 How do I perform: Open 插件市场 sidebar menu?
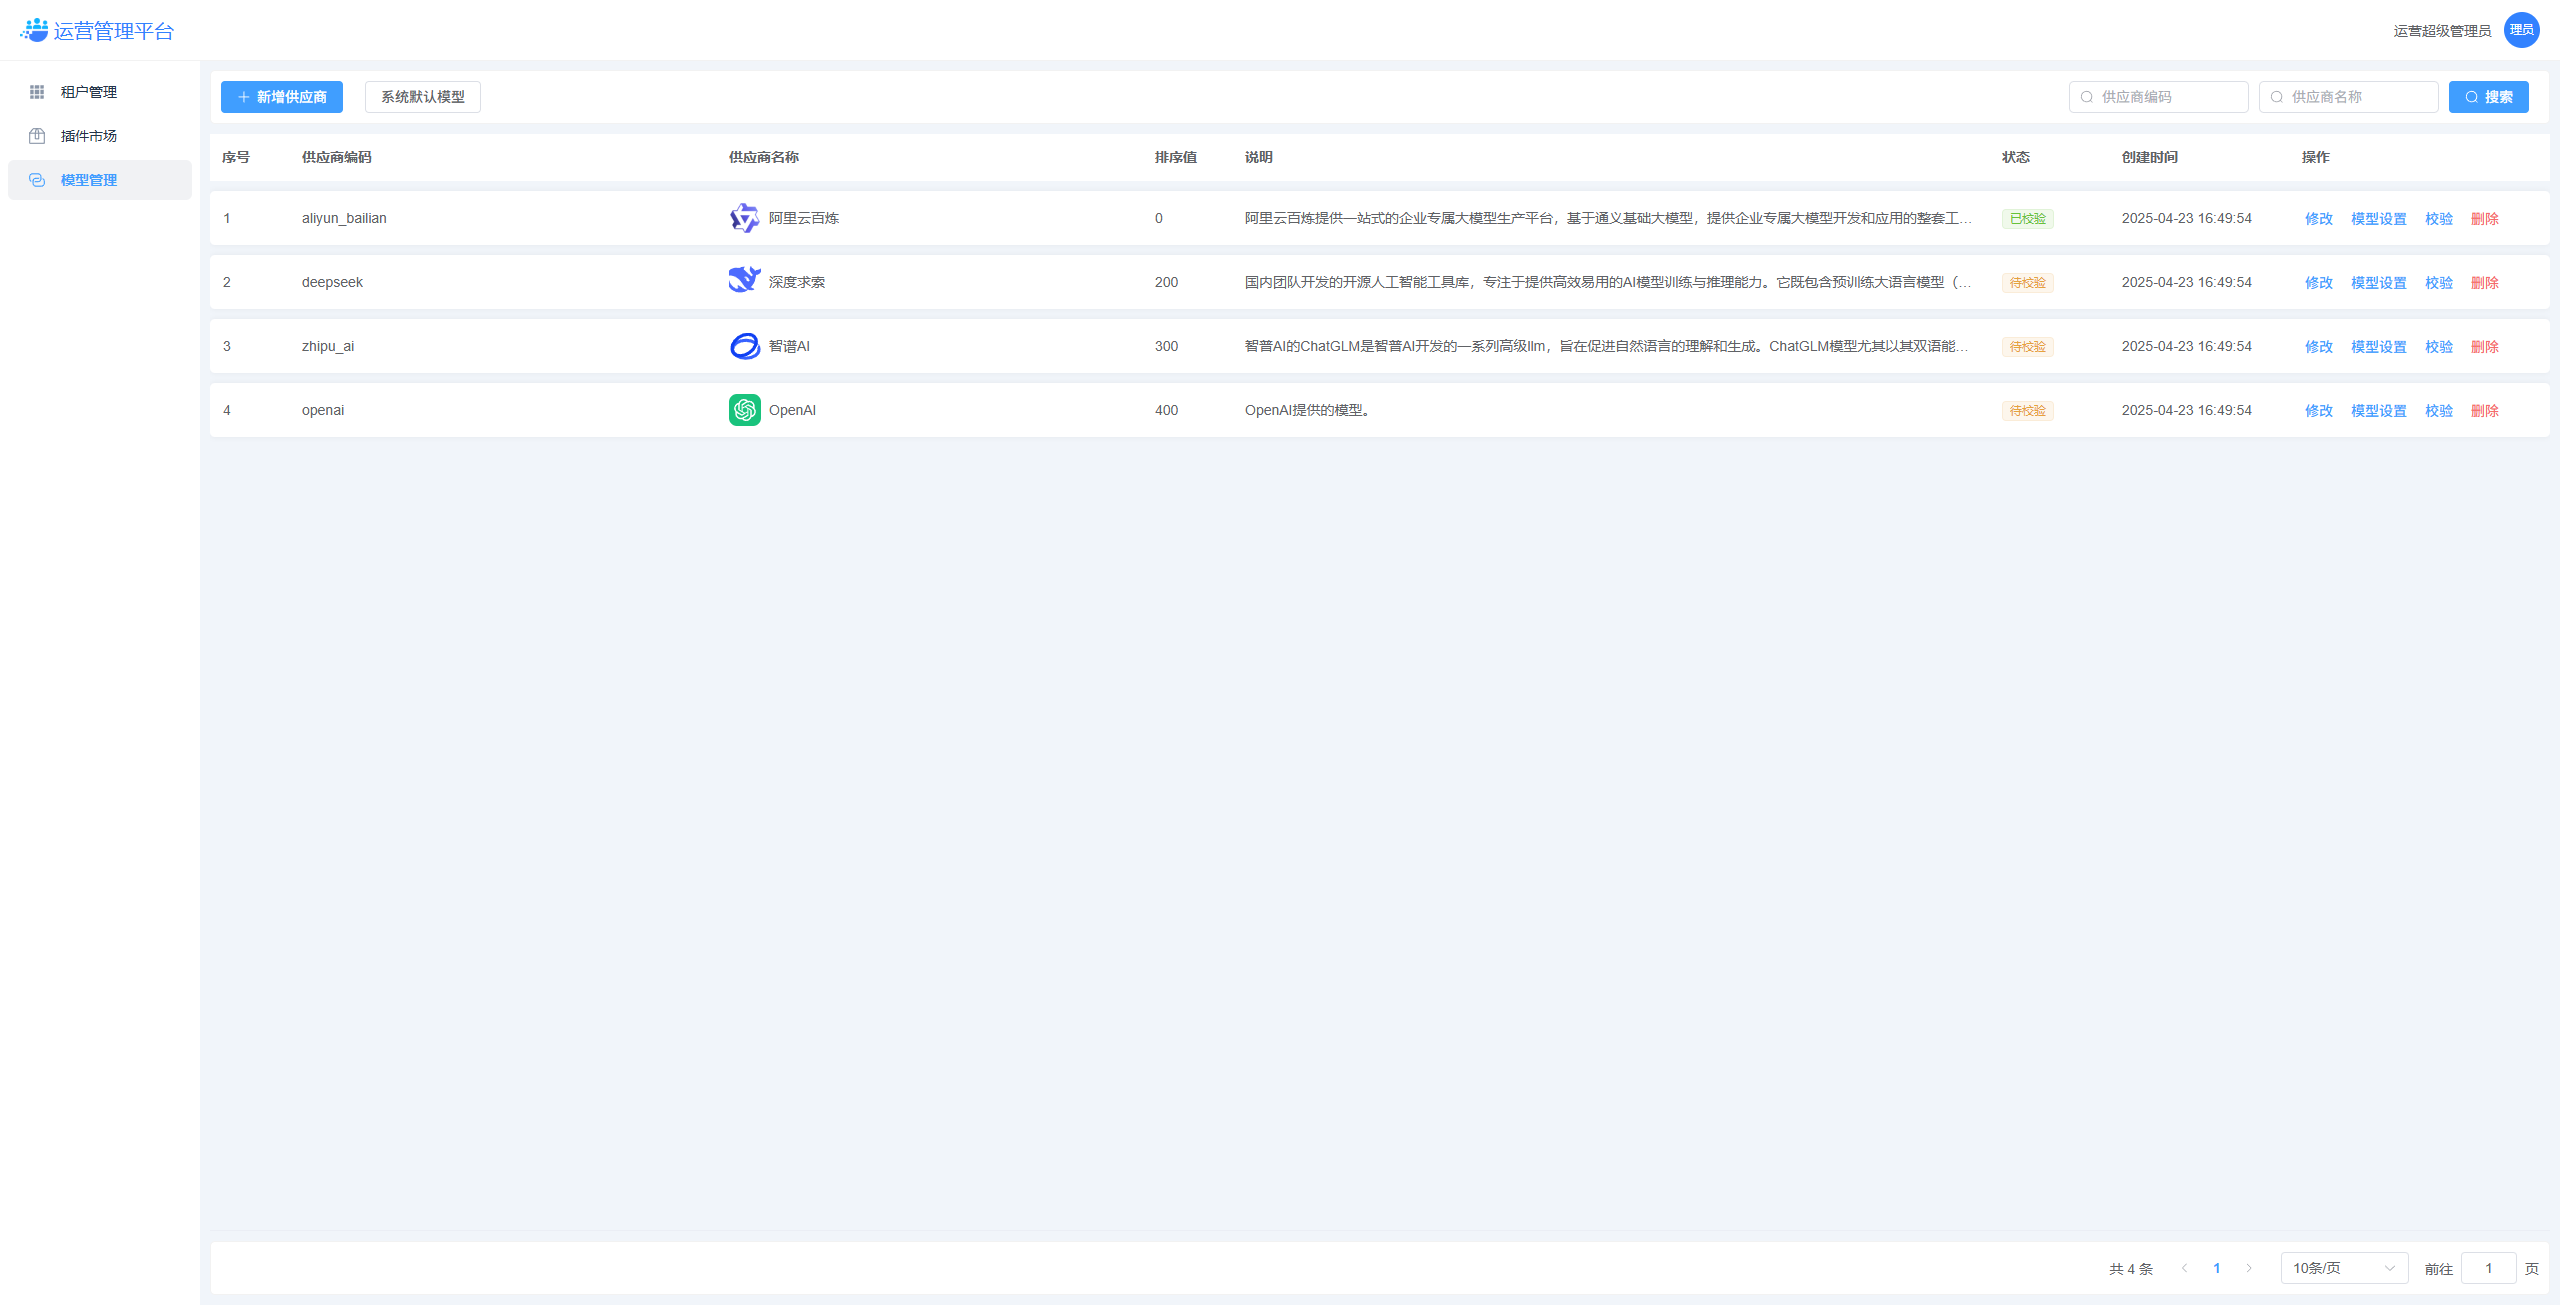(x=100, y=136)
